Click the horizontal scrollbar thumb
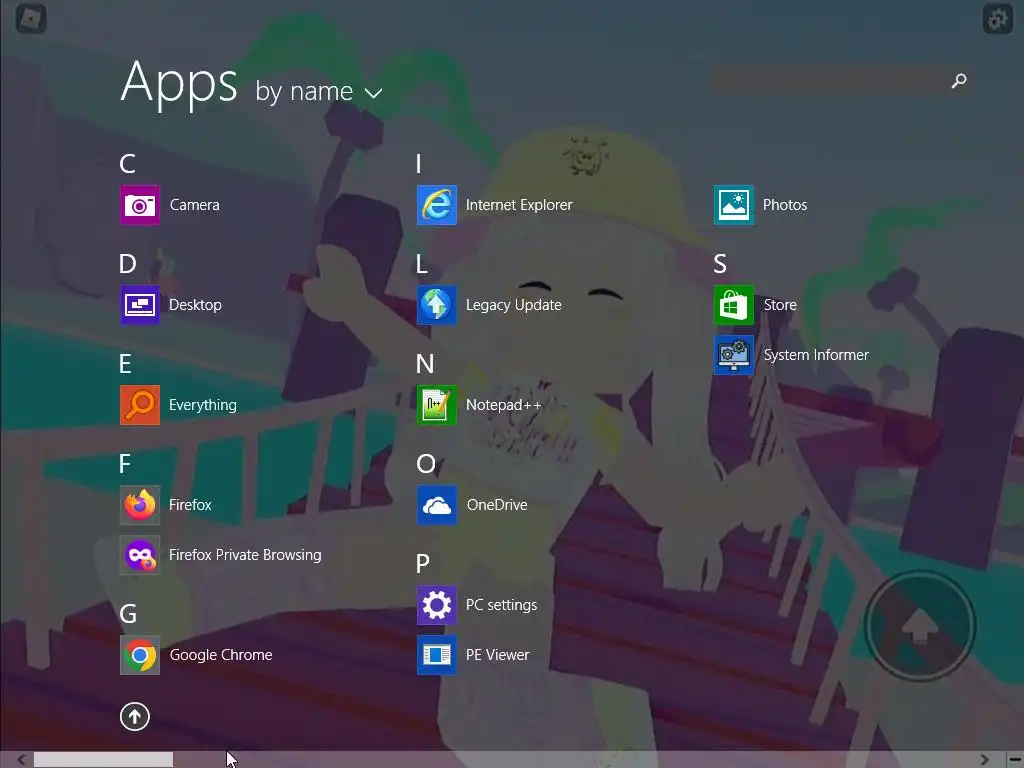The image size is (1024, 768). pos(103,760)
